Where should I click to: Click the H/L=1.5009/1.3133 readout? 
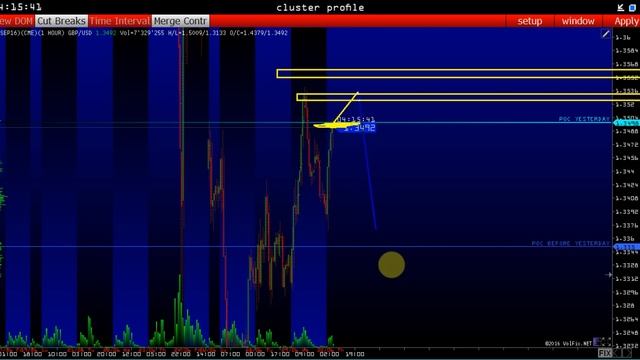point(197,33)
